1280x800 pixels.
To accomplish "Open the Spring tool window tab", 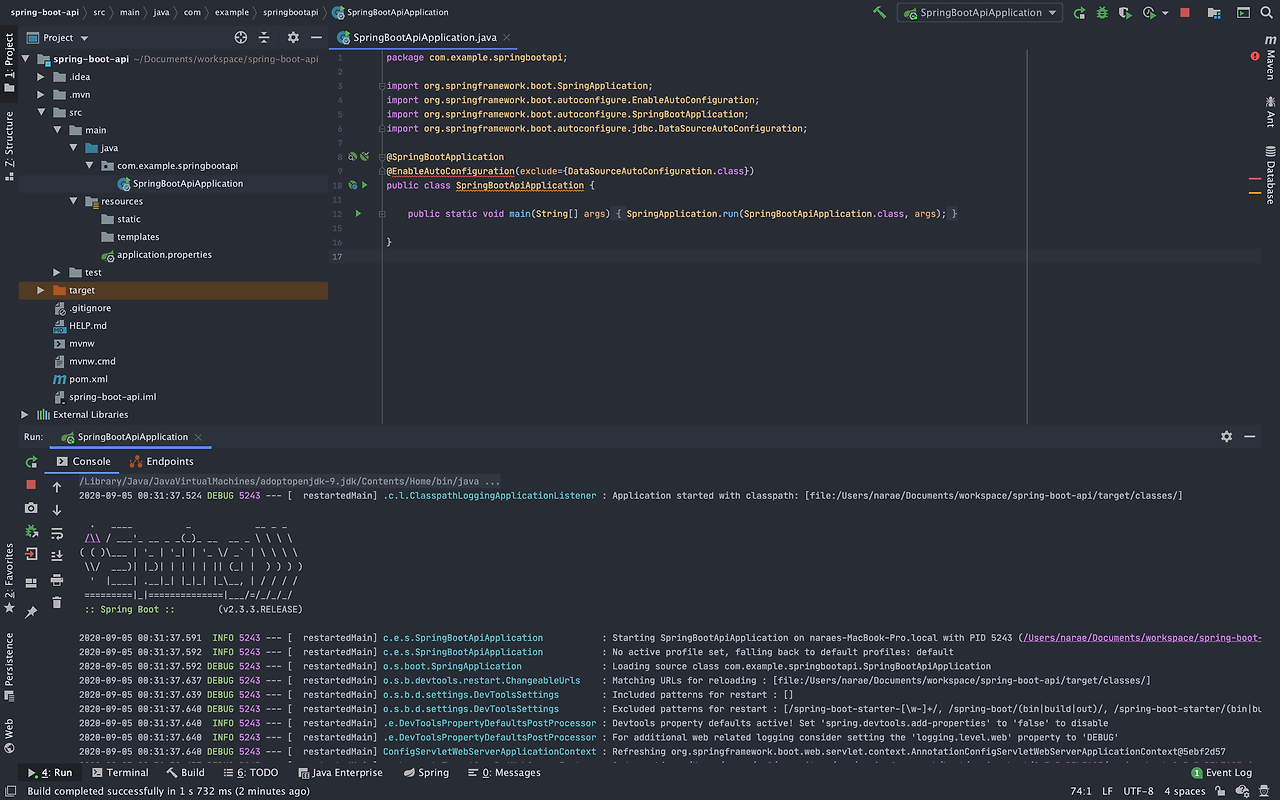I will (425, 772).
